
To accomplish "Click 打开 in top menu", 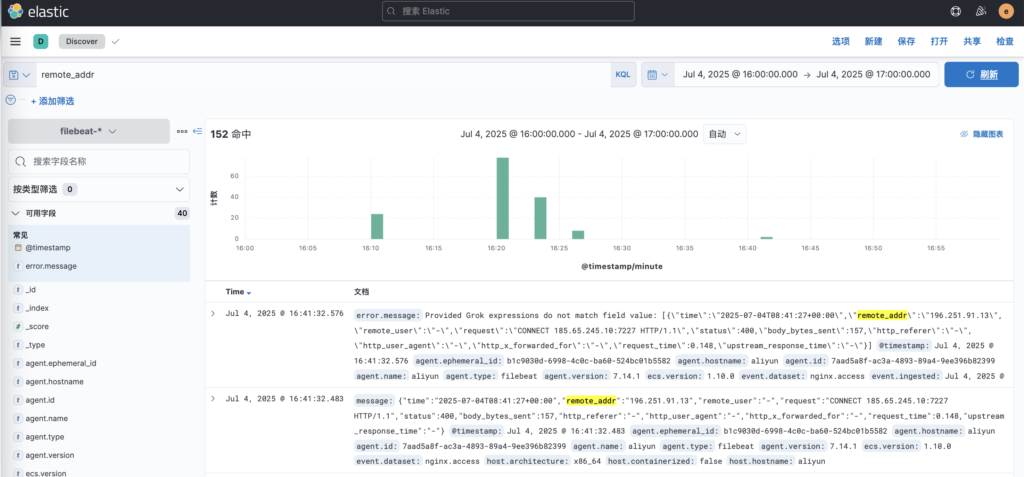I will pos(939,41).
